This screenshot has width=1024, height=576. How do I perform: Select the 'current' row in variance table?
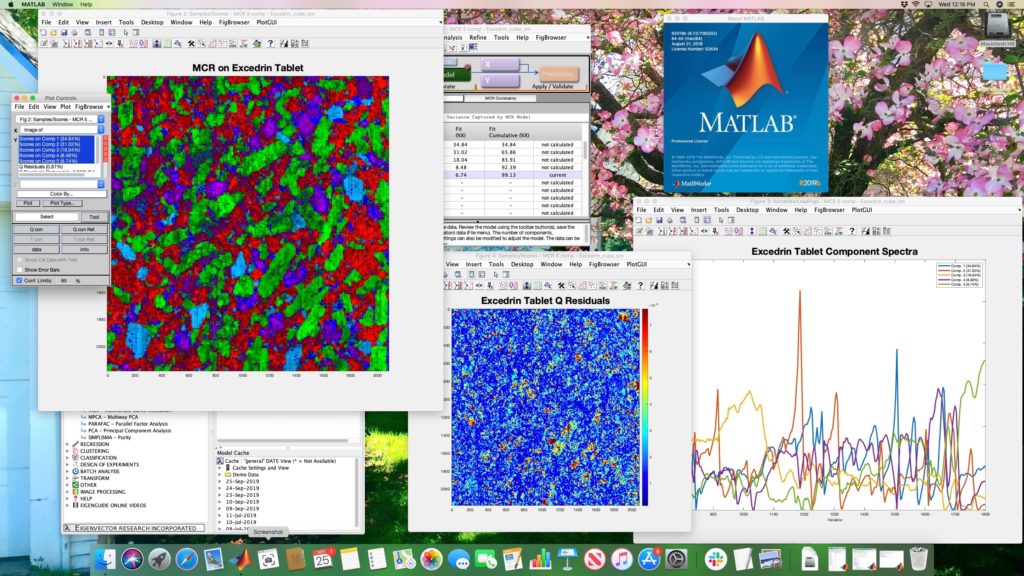513,175
